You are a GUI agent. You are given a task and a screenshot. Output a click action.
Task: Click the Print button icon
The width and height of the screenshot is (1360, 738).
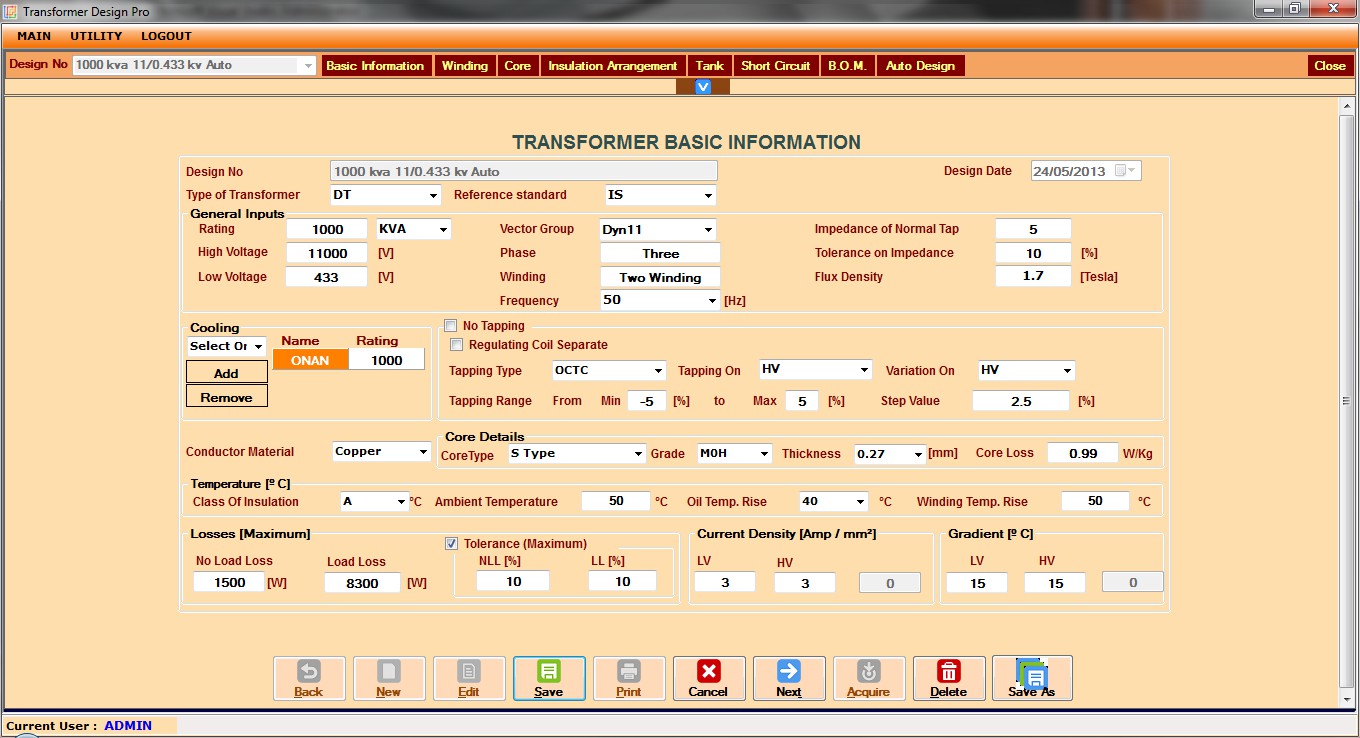pyautogui.click(x=629, y=671)
